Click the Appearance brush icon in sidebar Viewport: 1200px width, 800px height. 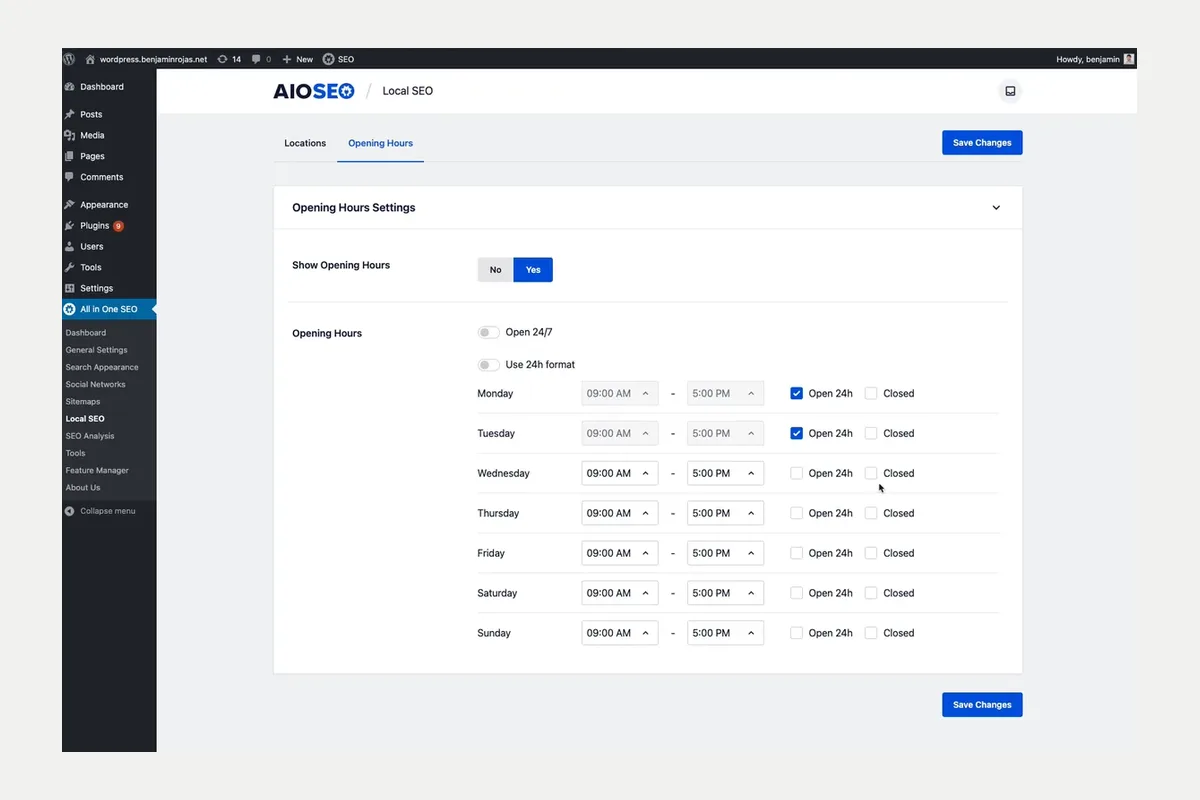point(69,204)
